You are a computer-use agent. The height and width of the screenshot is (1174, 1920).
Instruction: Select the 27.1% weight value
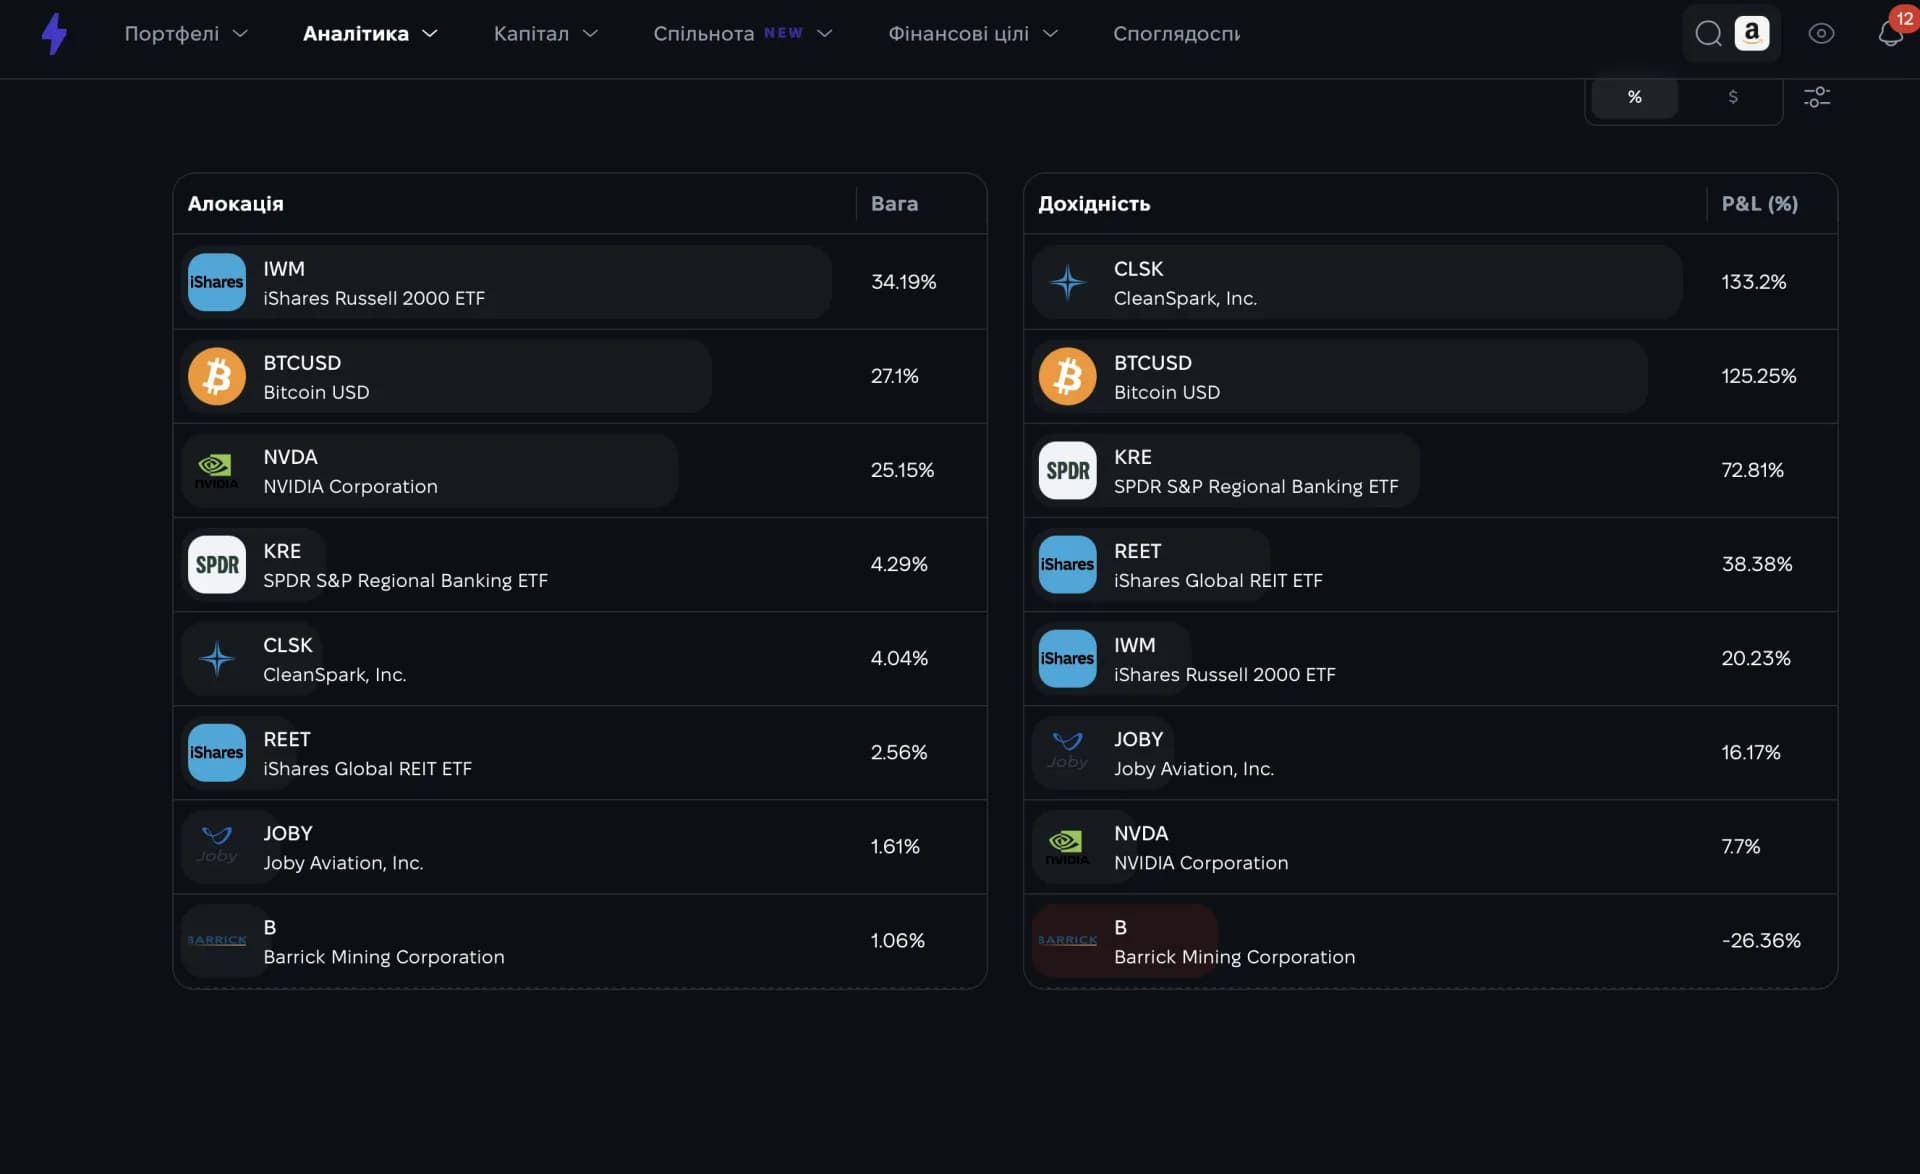(894, 376)
